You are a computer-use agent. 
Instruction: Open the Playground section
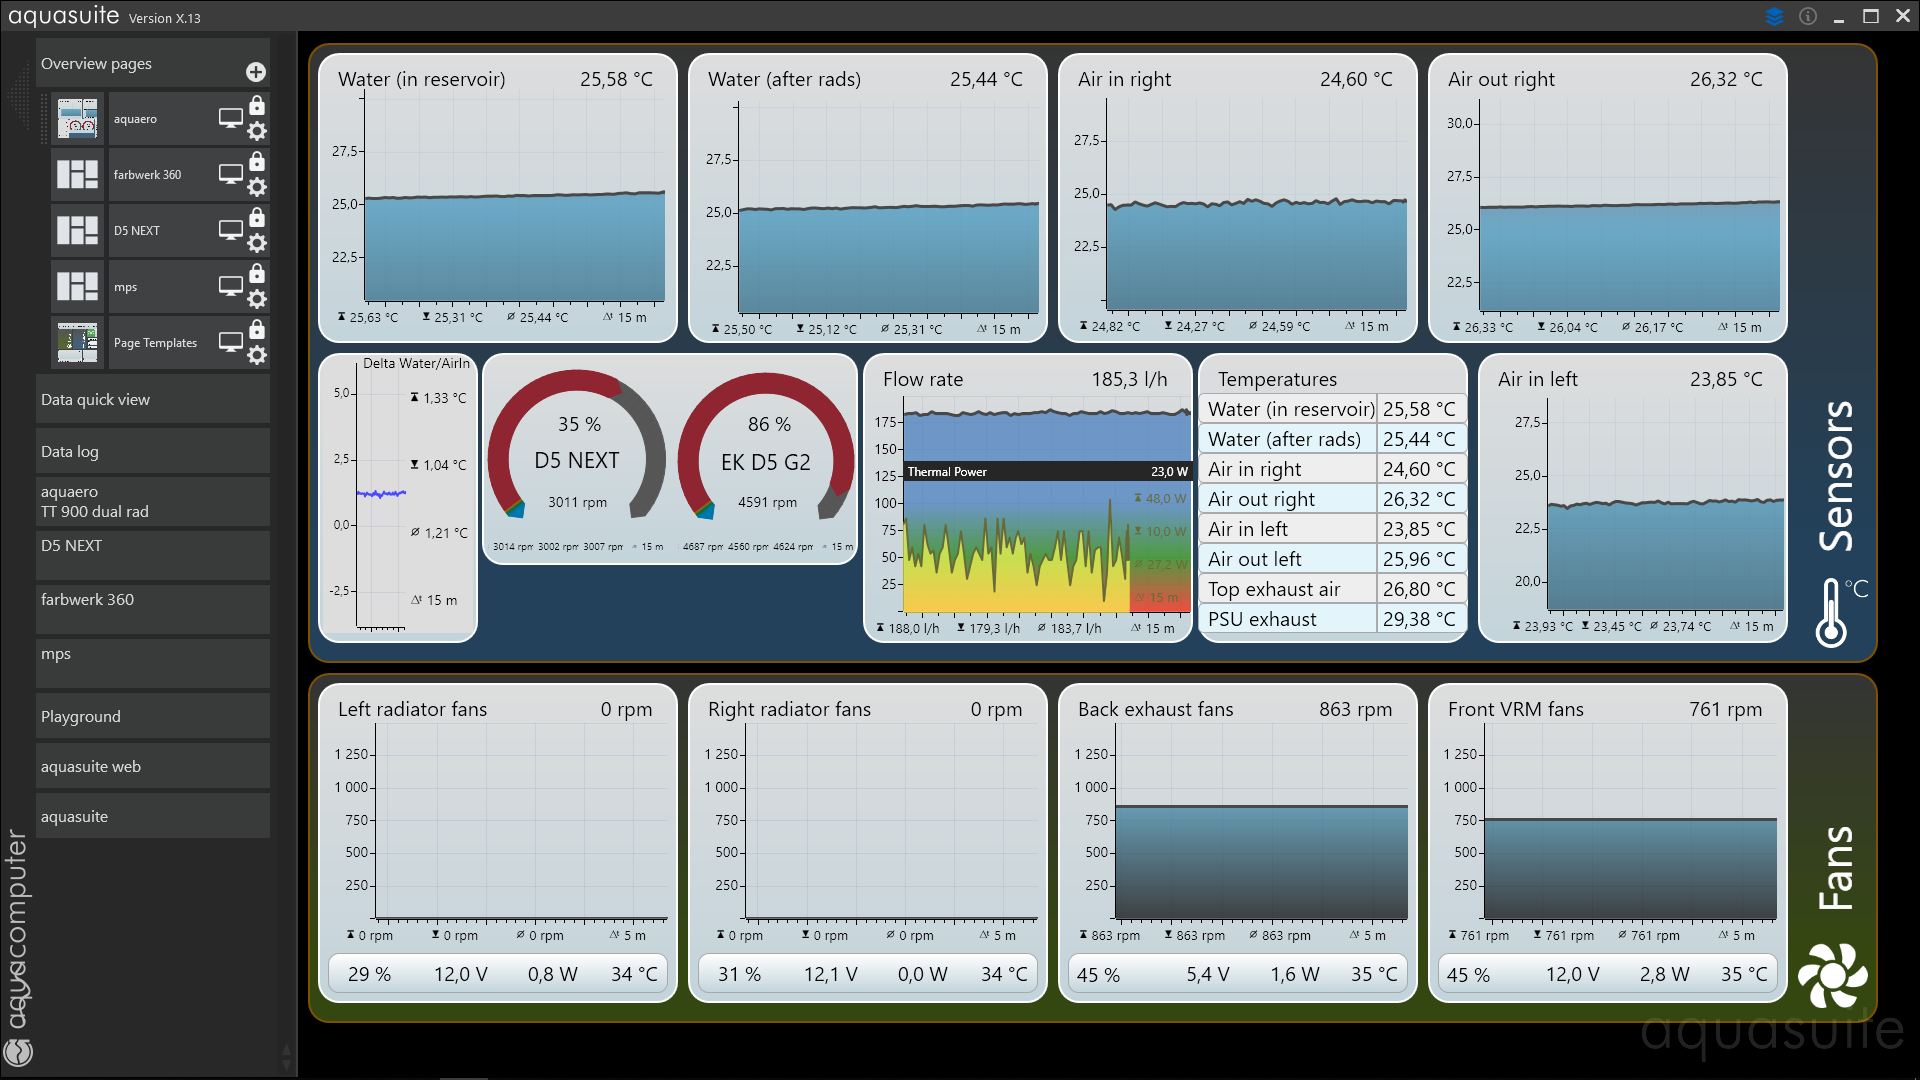[152, 716]
